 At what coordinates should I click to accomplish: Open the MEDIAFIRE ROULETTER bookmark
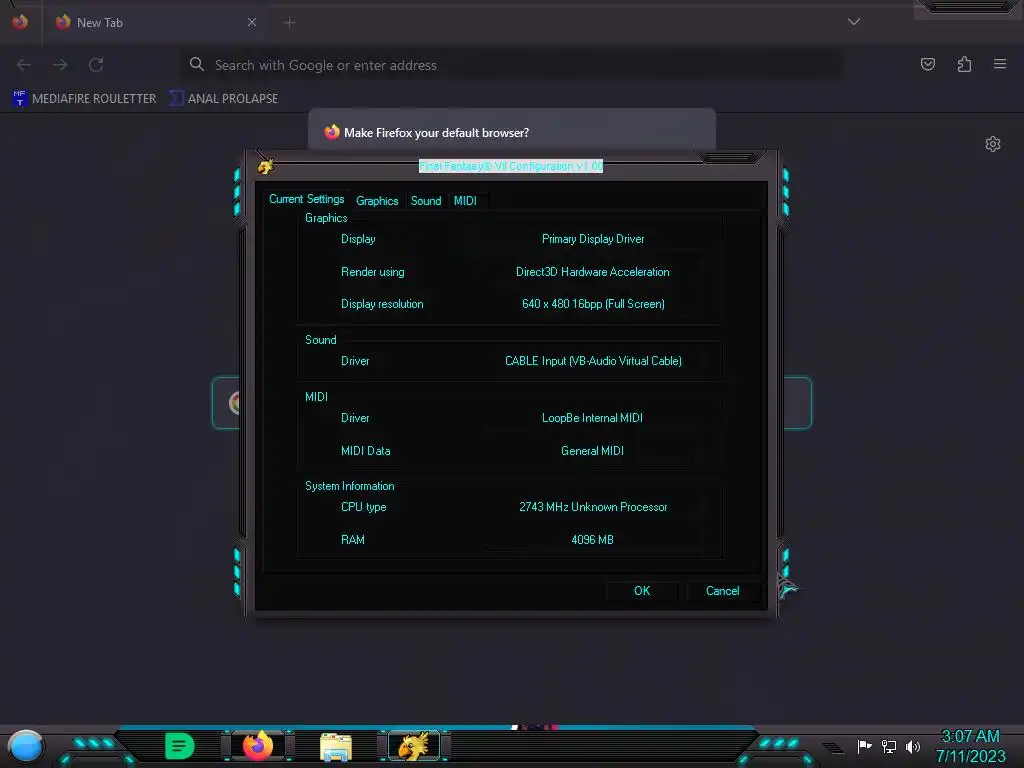[x=84, y=99]
